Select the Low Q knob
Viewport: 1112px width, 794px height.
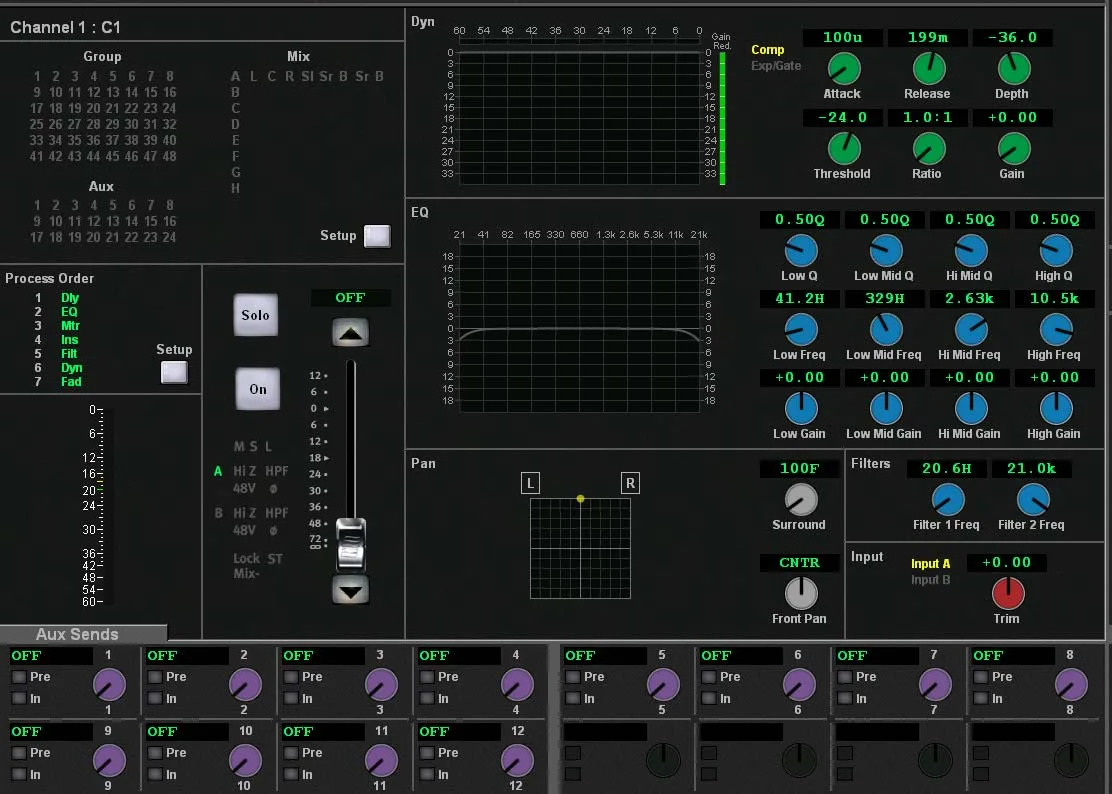click(x=801, y=251)
